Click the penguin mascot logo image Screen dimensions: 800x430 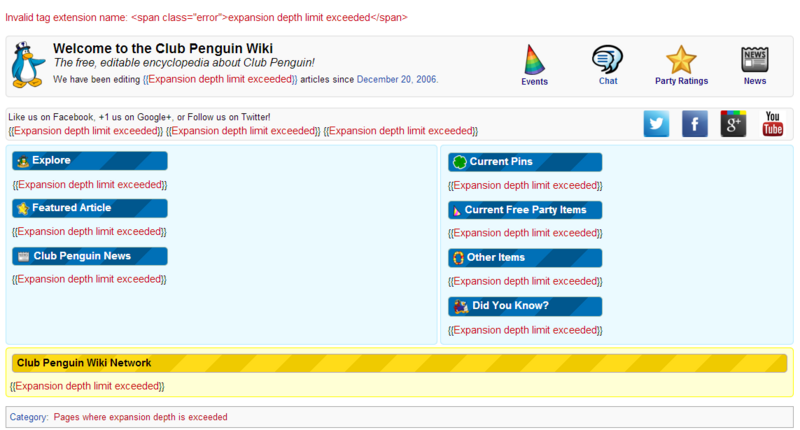(28, 65)
